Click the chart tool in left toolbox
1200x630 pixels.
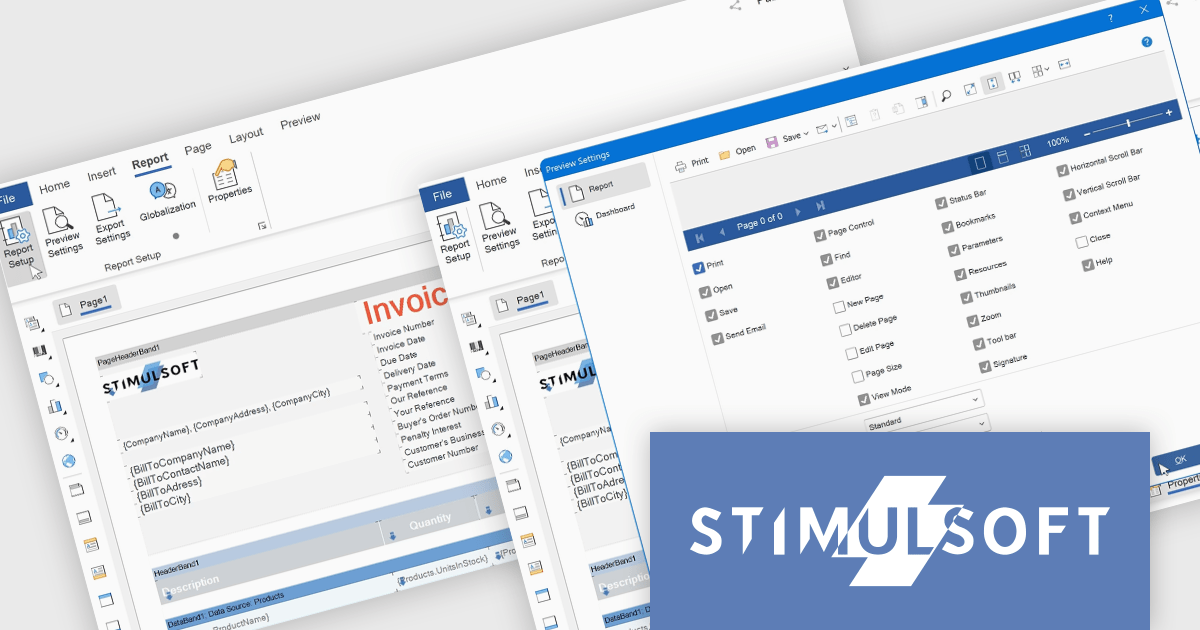tap(55, 407)
